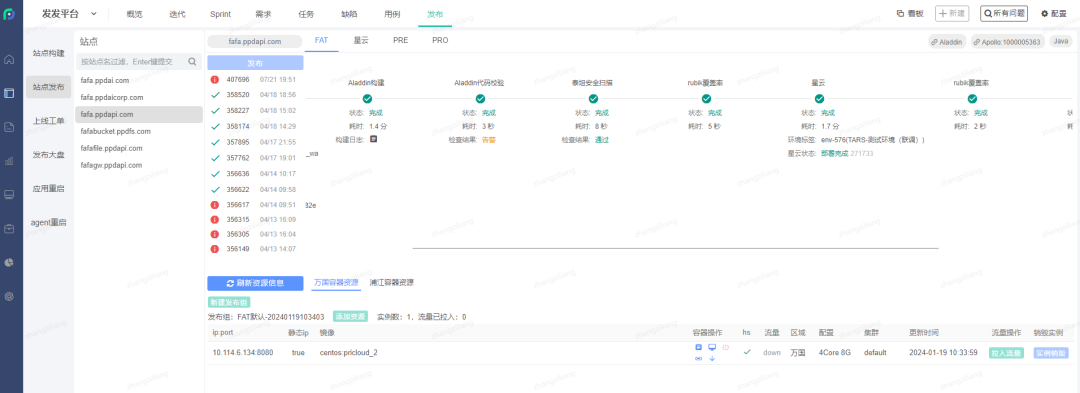Switch to the 星云 environment tab
Screen dimensions: 1080x393
pyautogui.click(x=361, y=41)
